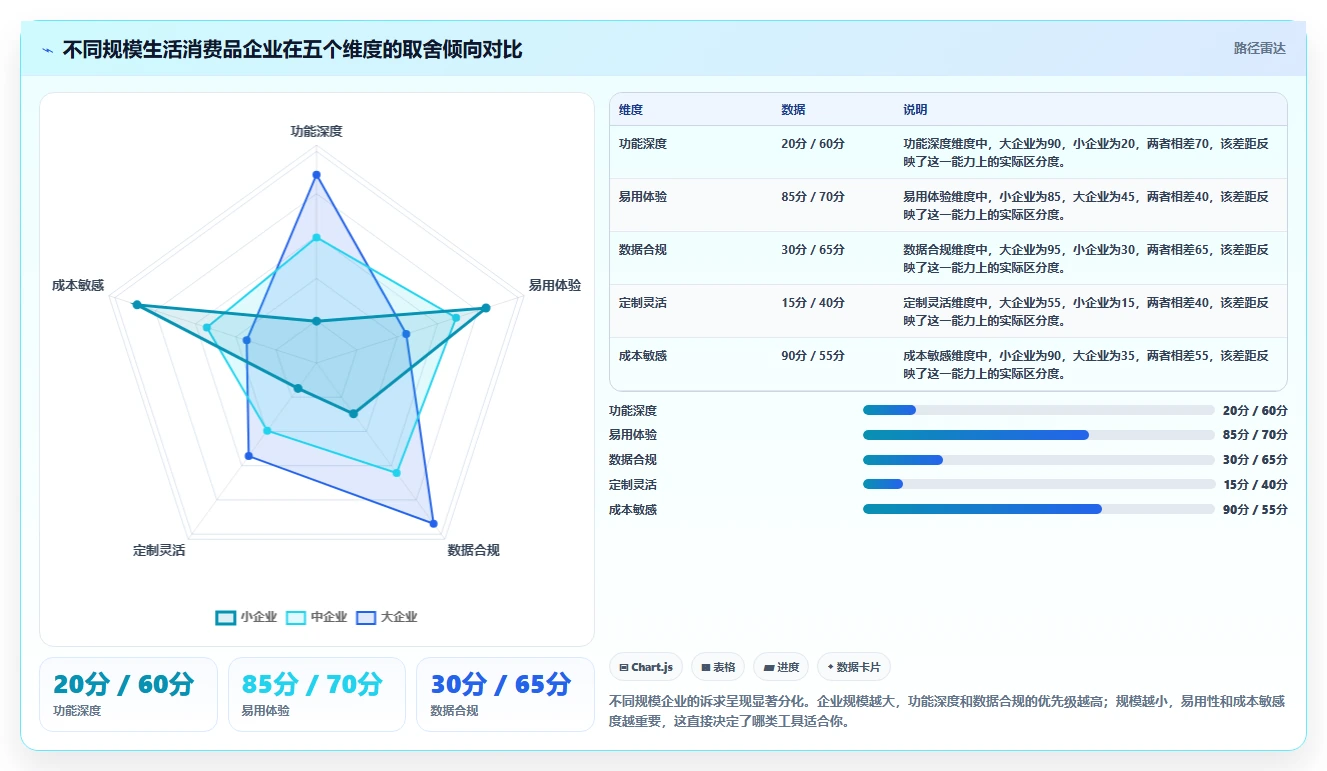Image resolution: width=1327 pixels, height=771 pixels.
Task: Toggle the 小企业 legend swatch
Action: (x=226, y=617)
